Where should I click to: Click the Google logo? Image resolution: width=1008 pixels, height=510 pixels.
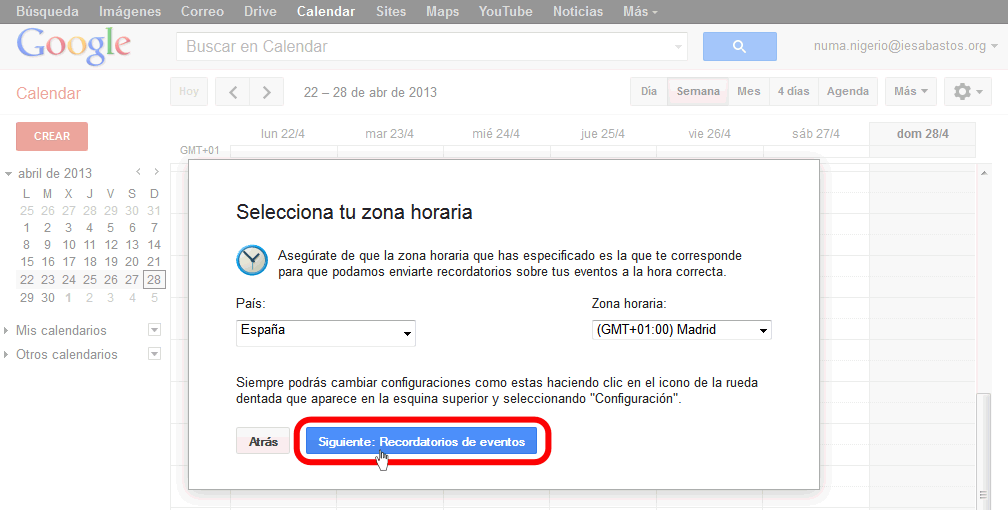73,46
